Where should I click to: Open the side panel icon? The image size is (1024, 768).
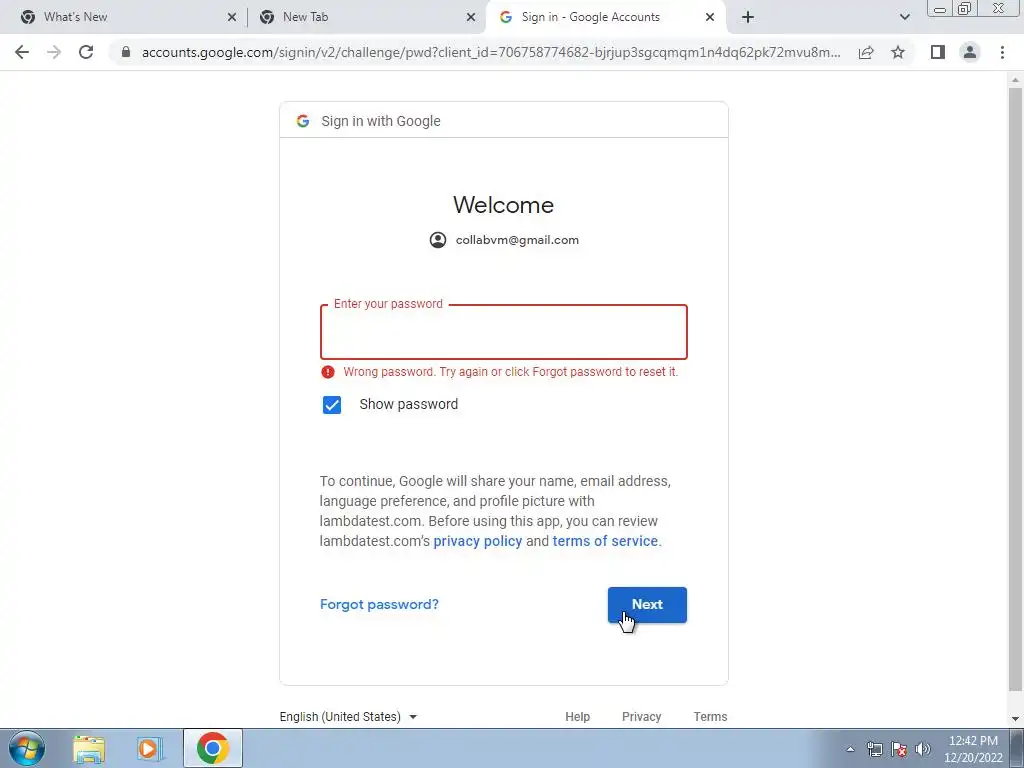[938, 52]
